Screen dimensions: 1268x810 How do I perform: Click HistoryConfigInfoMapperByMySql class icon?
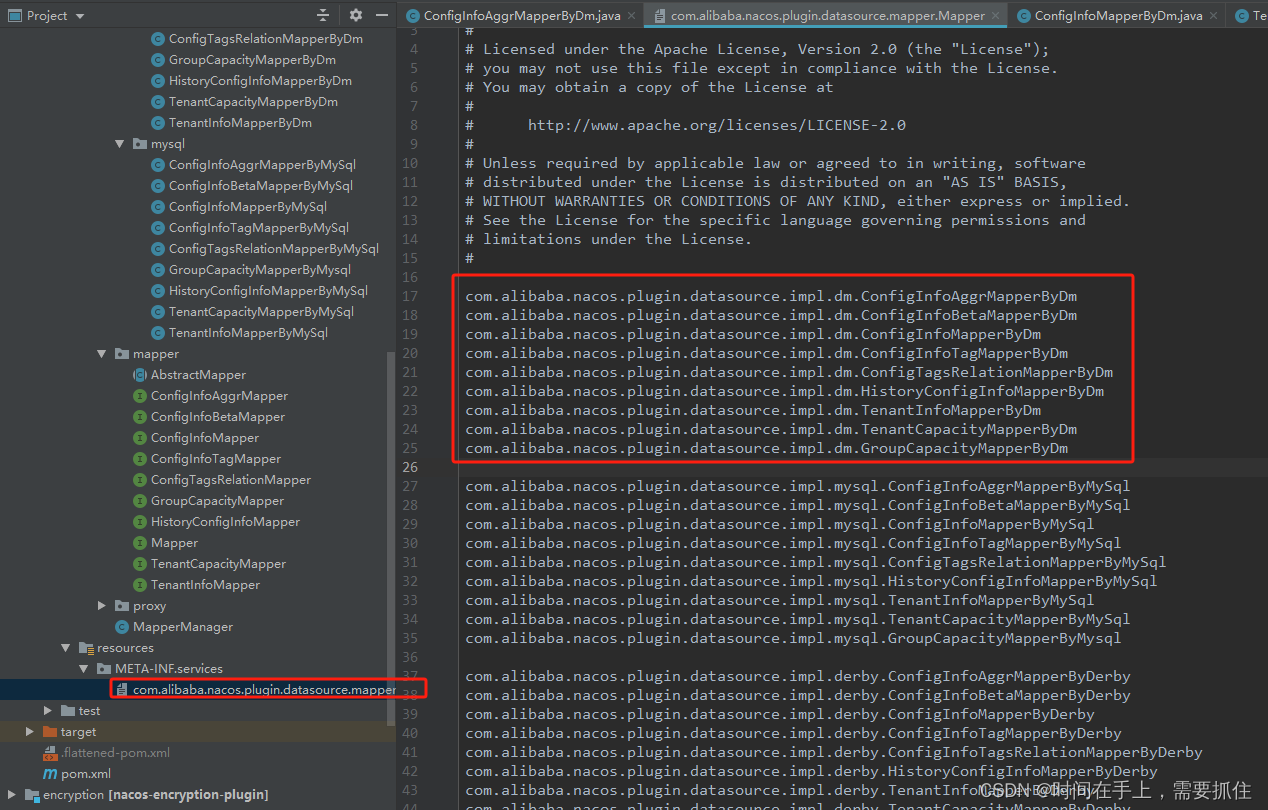coord(158,291)
